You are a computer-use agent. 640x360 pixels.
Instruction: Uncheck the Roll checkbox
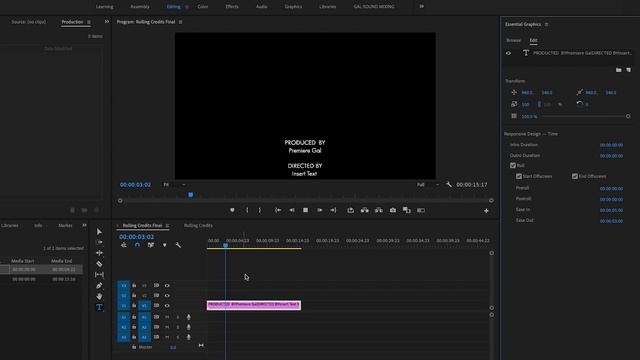click(x=513, y=165)
